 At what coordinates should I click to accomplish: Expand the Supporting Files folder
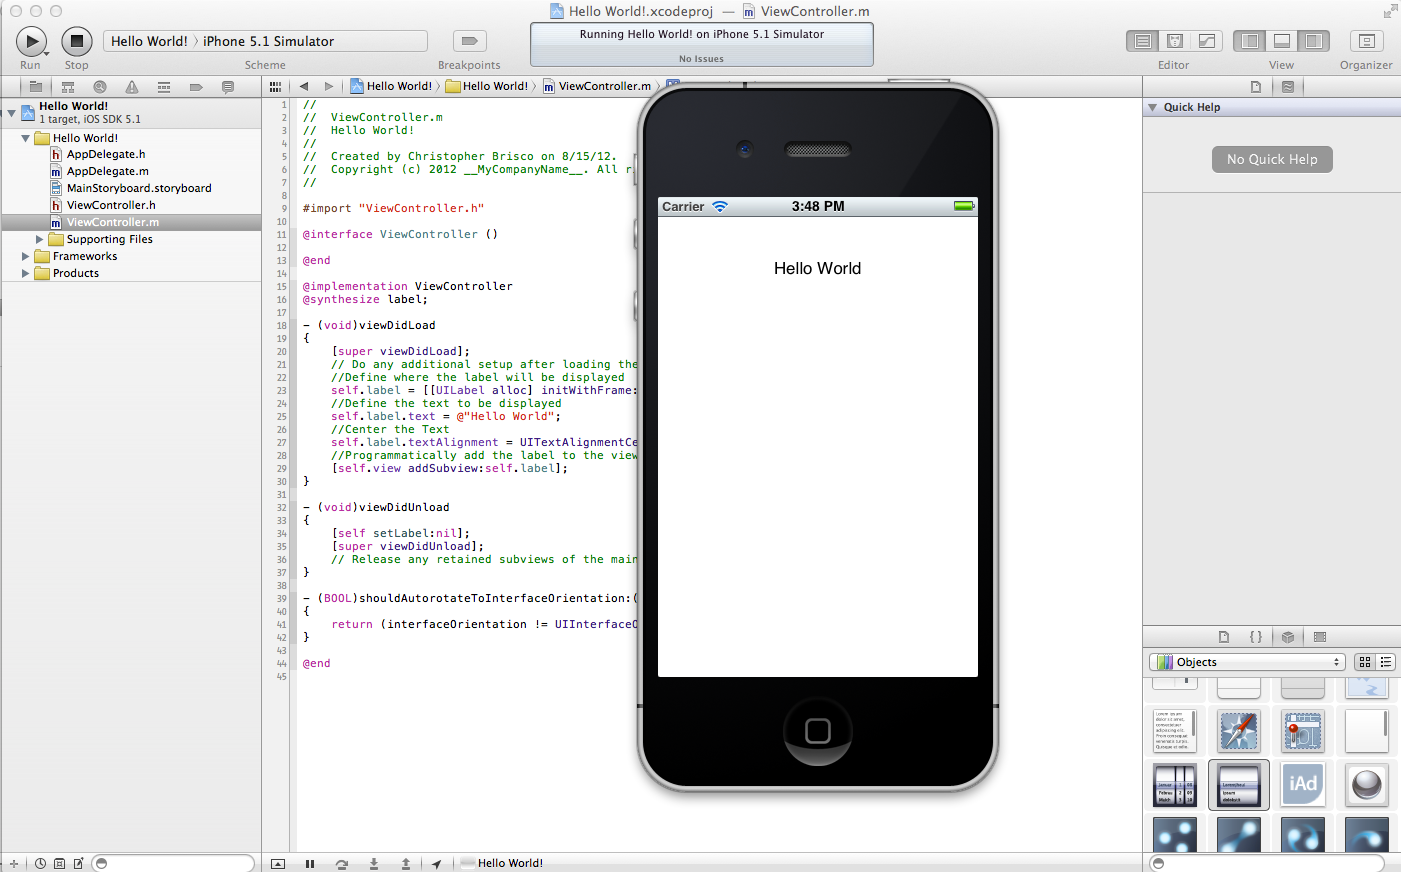(40, 240)
